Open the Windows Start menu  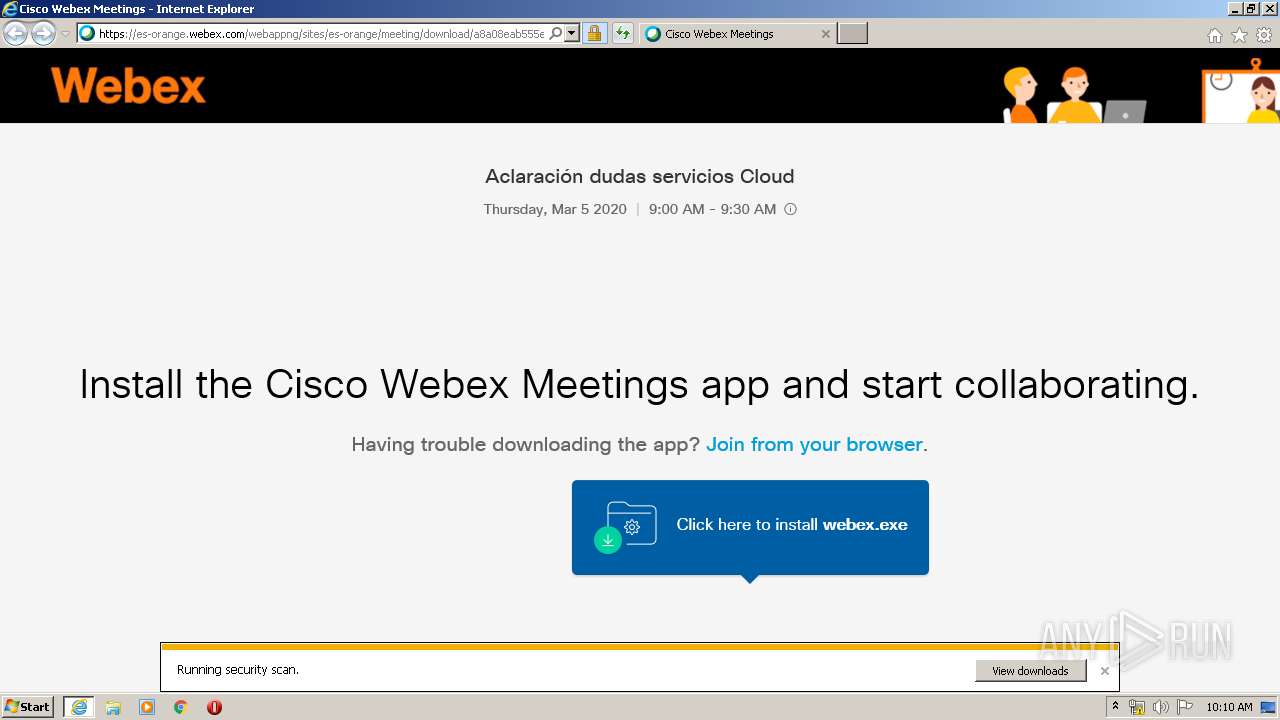(28, 707)
